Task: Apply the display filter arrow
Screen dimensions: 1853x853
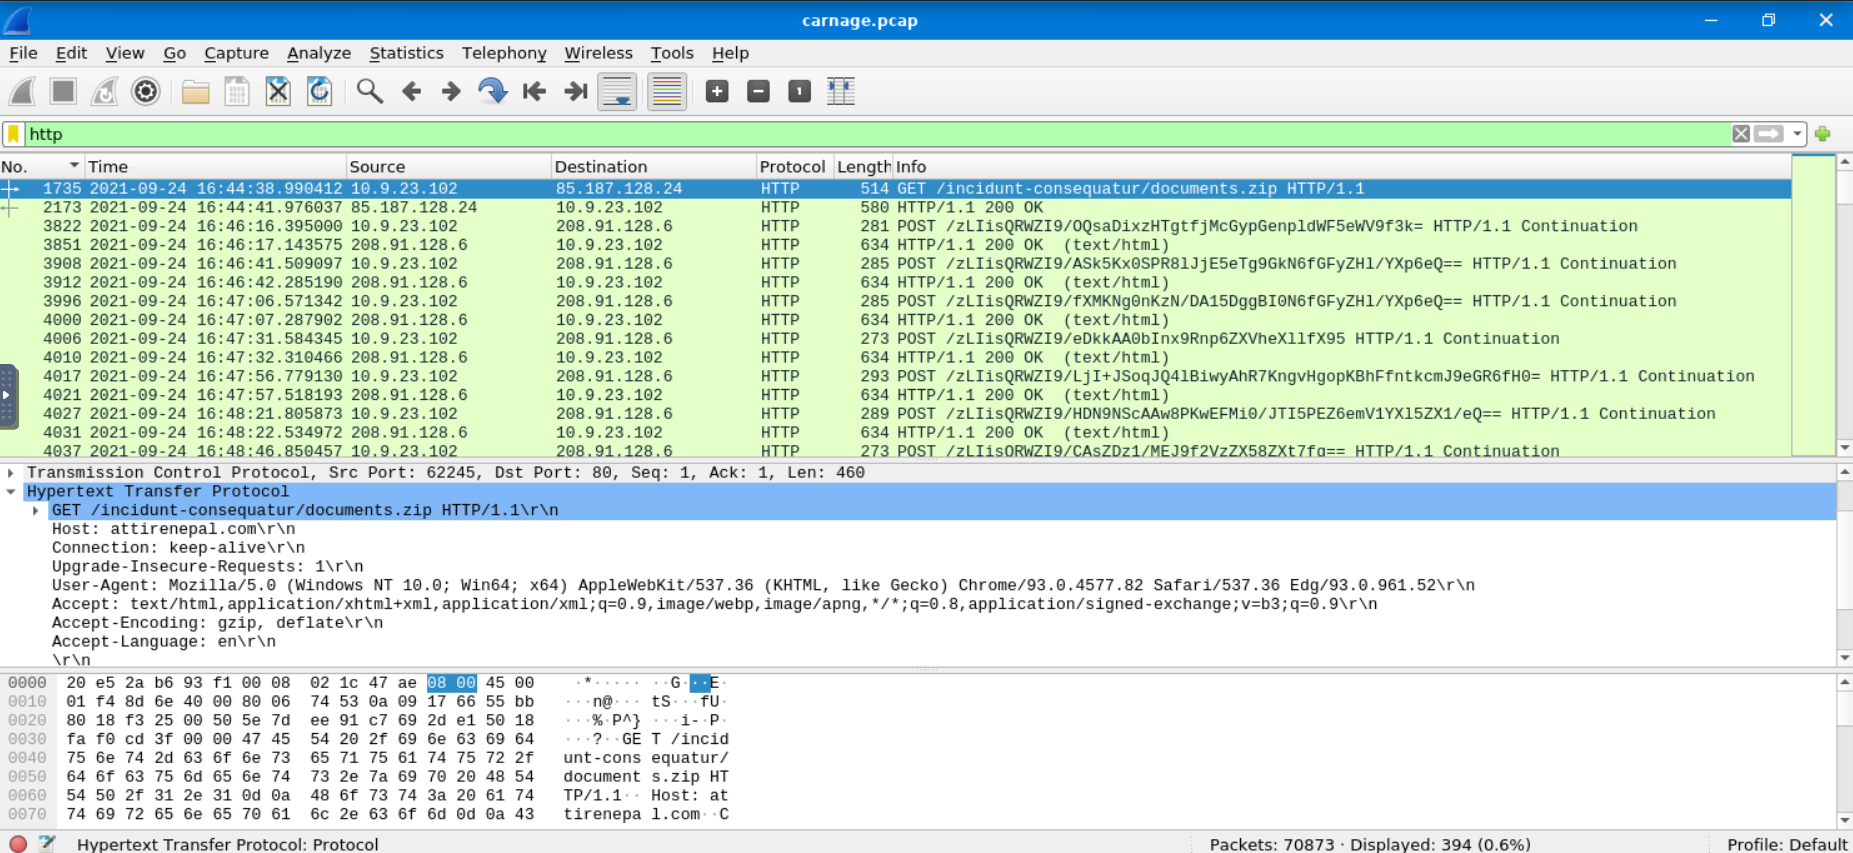Action: [x=1769, y=134]
